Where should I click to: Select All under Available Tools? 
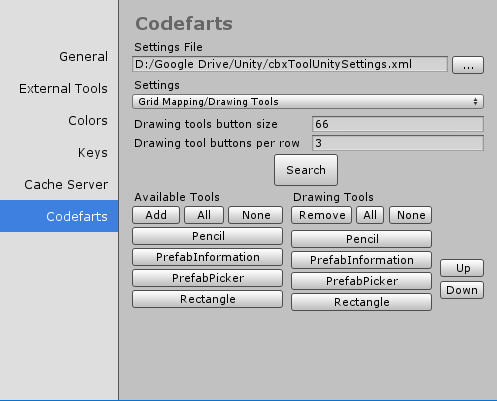[204, 215]
